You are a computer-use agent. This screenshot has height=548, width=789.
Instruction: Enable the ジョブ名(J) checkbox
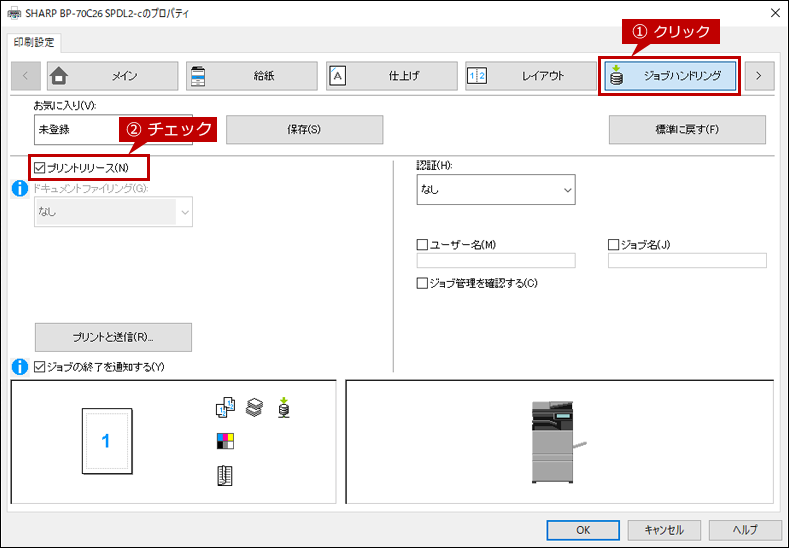(613, 245)
